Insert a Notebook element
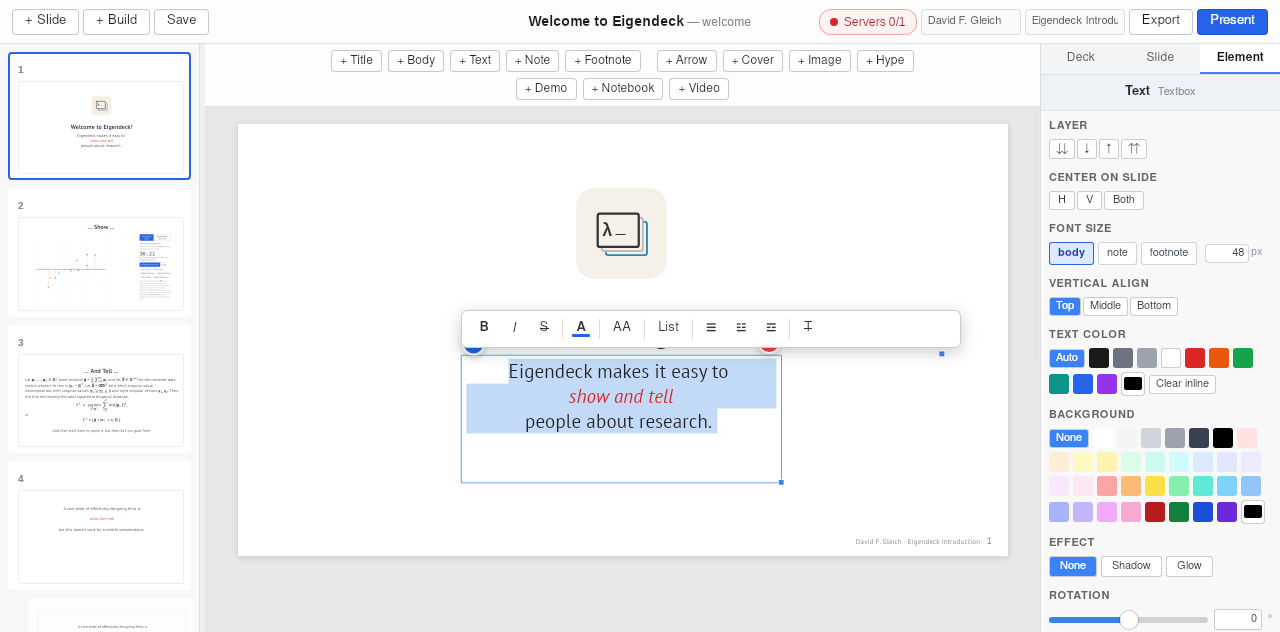The width and height of the screenshot is (1280, 632). pos(623,89)
